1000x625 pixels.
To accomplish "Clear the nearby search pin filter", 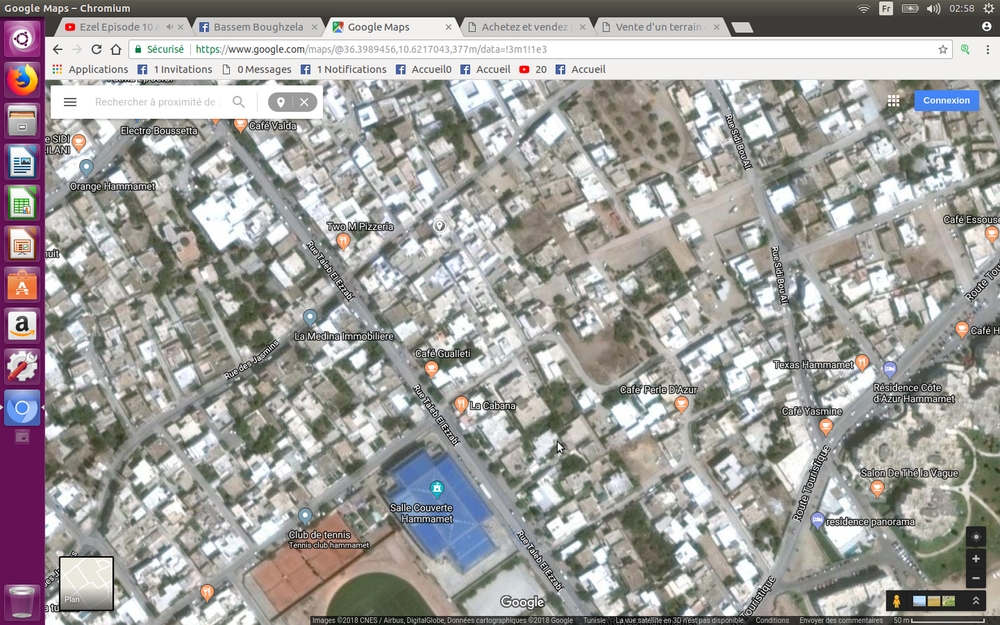I will 304,102.
